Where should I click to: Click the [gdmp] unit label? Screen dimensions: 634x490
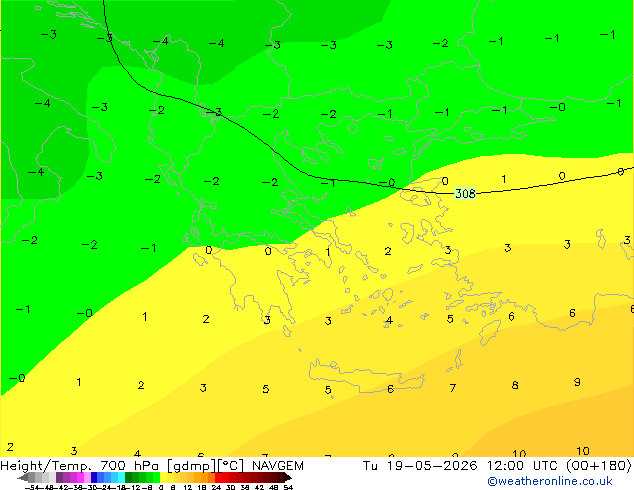(x=192, y=466)
